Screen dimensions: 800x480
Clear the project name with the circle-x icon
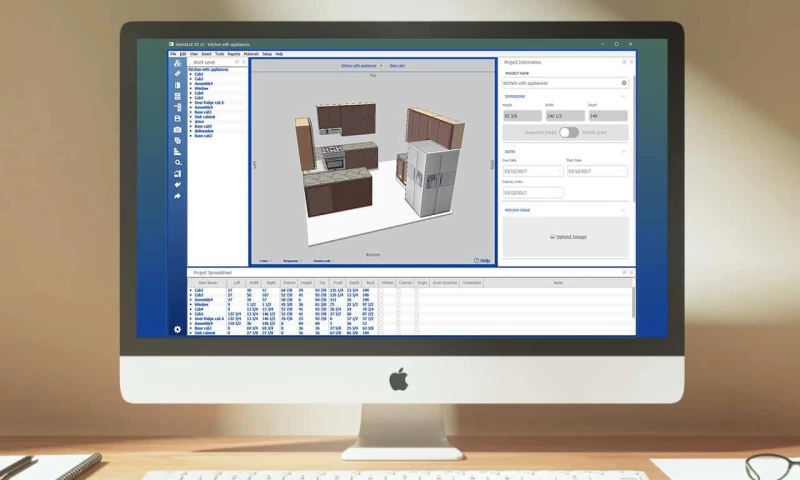pyautogui.click(x=624, y=83)
